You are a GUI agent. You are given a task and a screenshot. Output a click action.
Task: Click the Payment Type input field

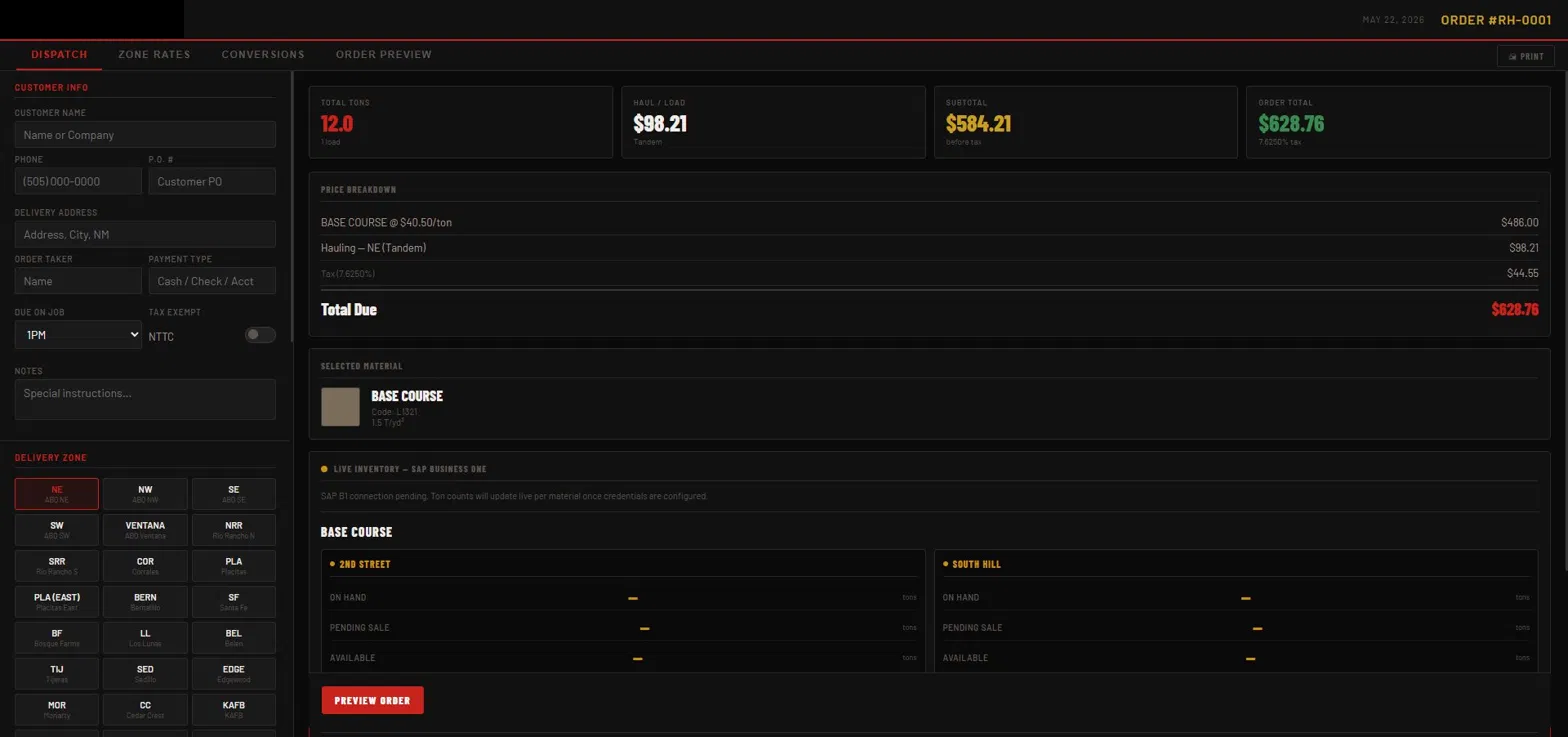point(212,281)
